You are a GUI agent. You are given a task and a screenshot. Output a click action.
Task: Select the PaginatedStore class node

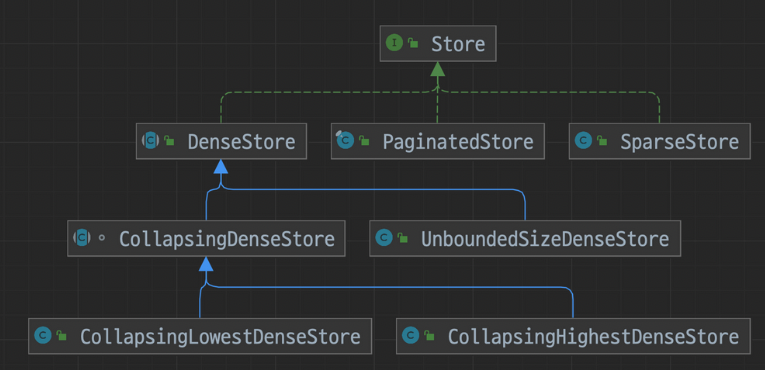[x=438, y=141]
